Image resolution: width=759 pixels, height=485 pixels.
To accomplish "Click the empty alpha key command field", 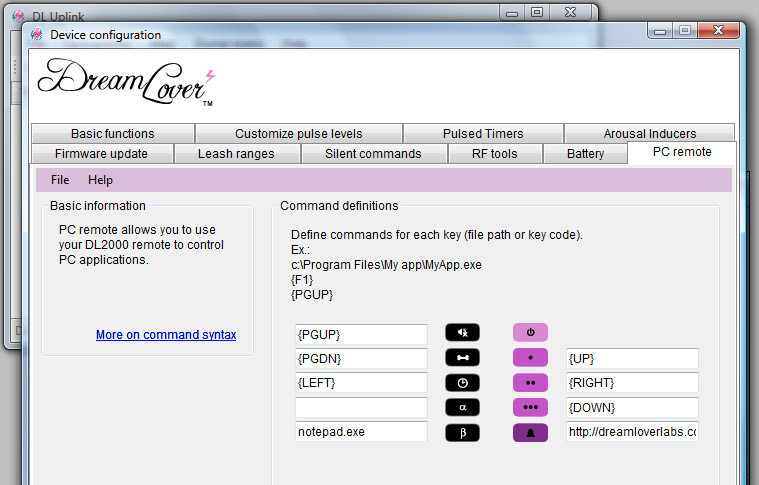I will pyautogui.click(x=361, y=407).
